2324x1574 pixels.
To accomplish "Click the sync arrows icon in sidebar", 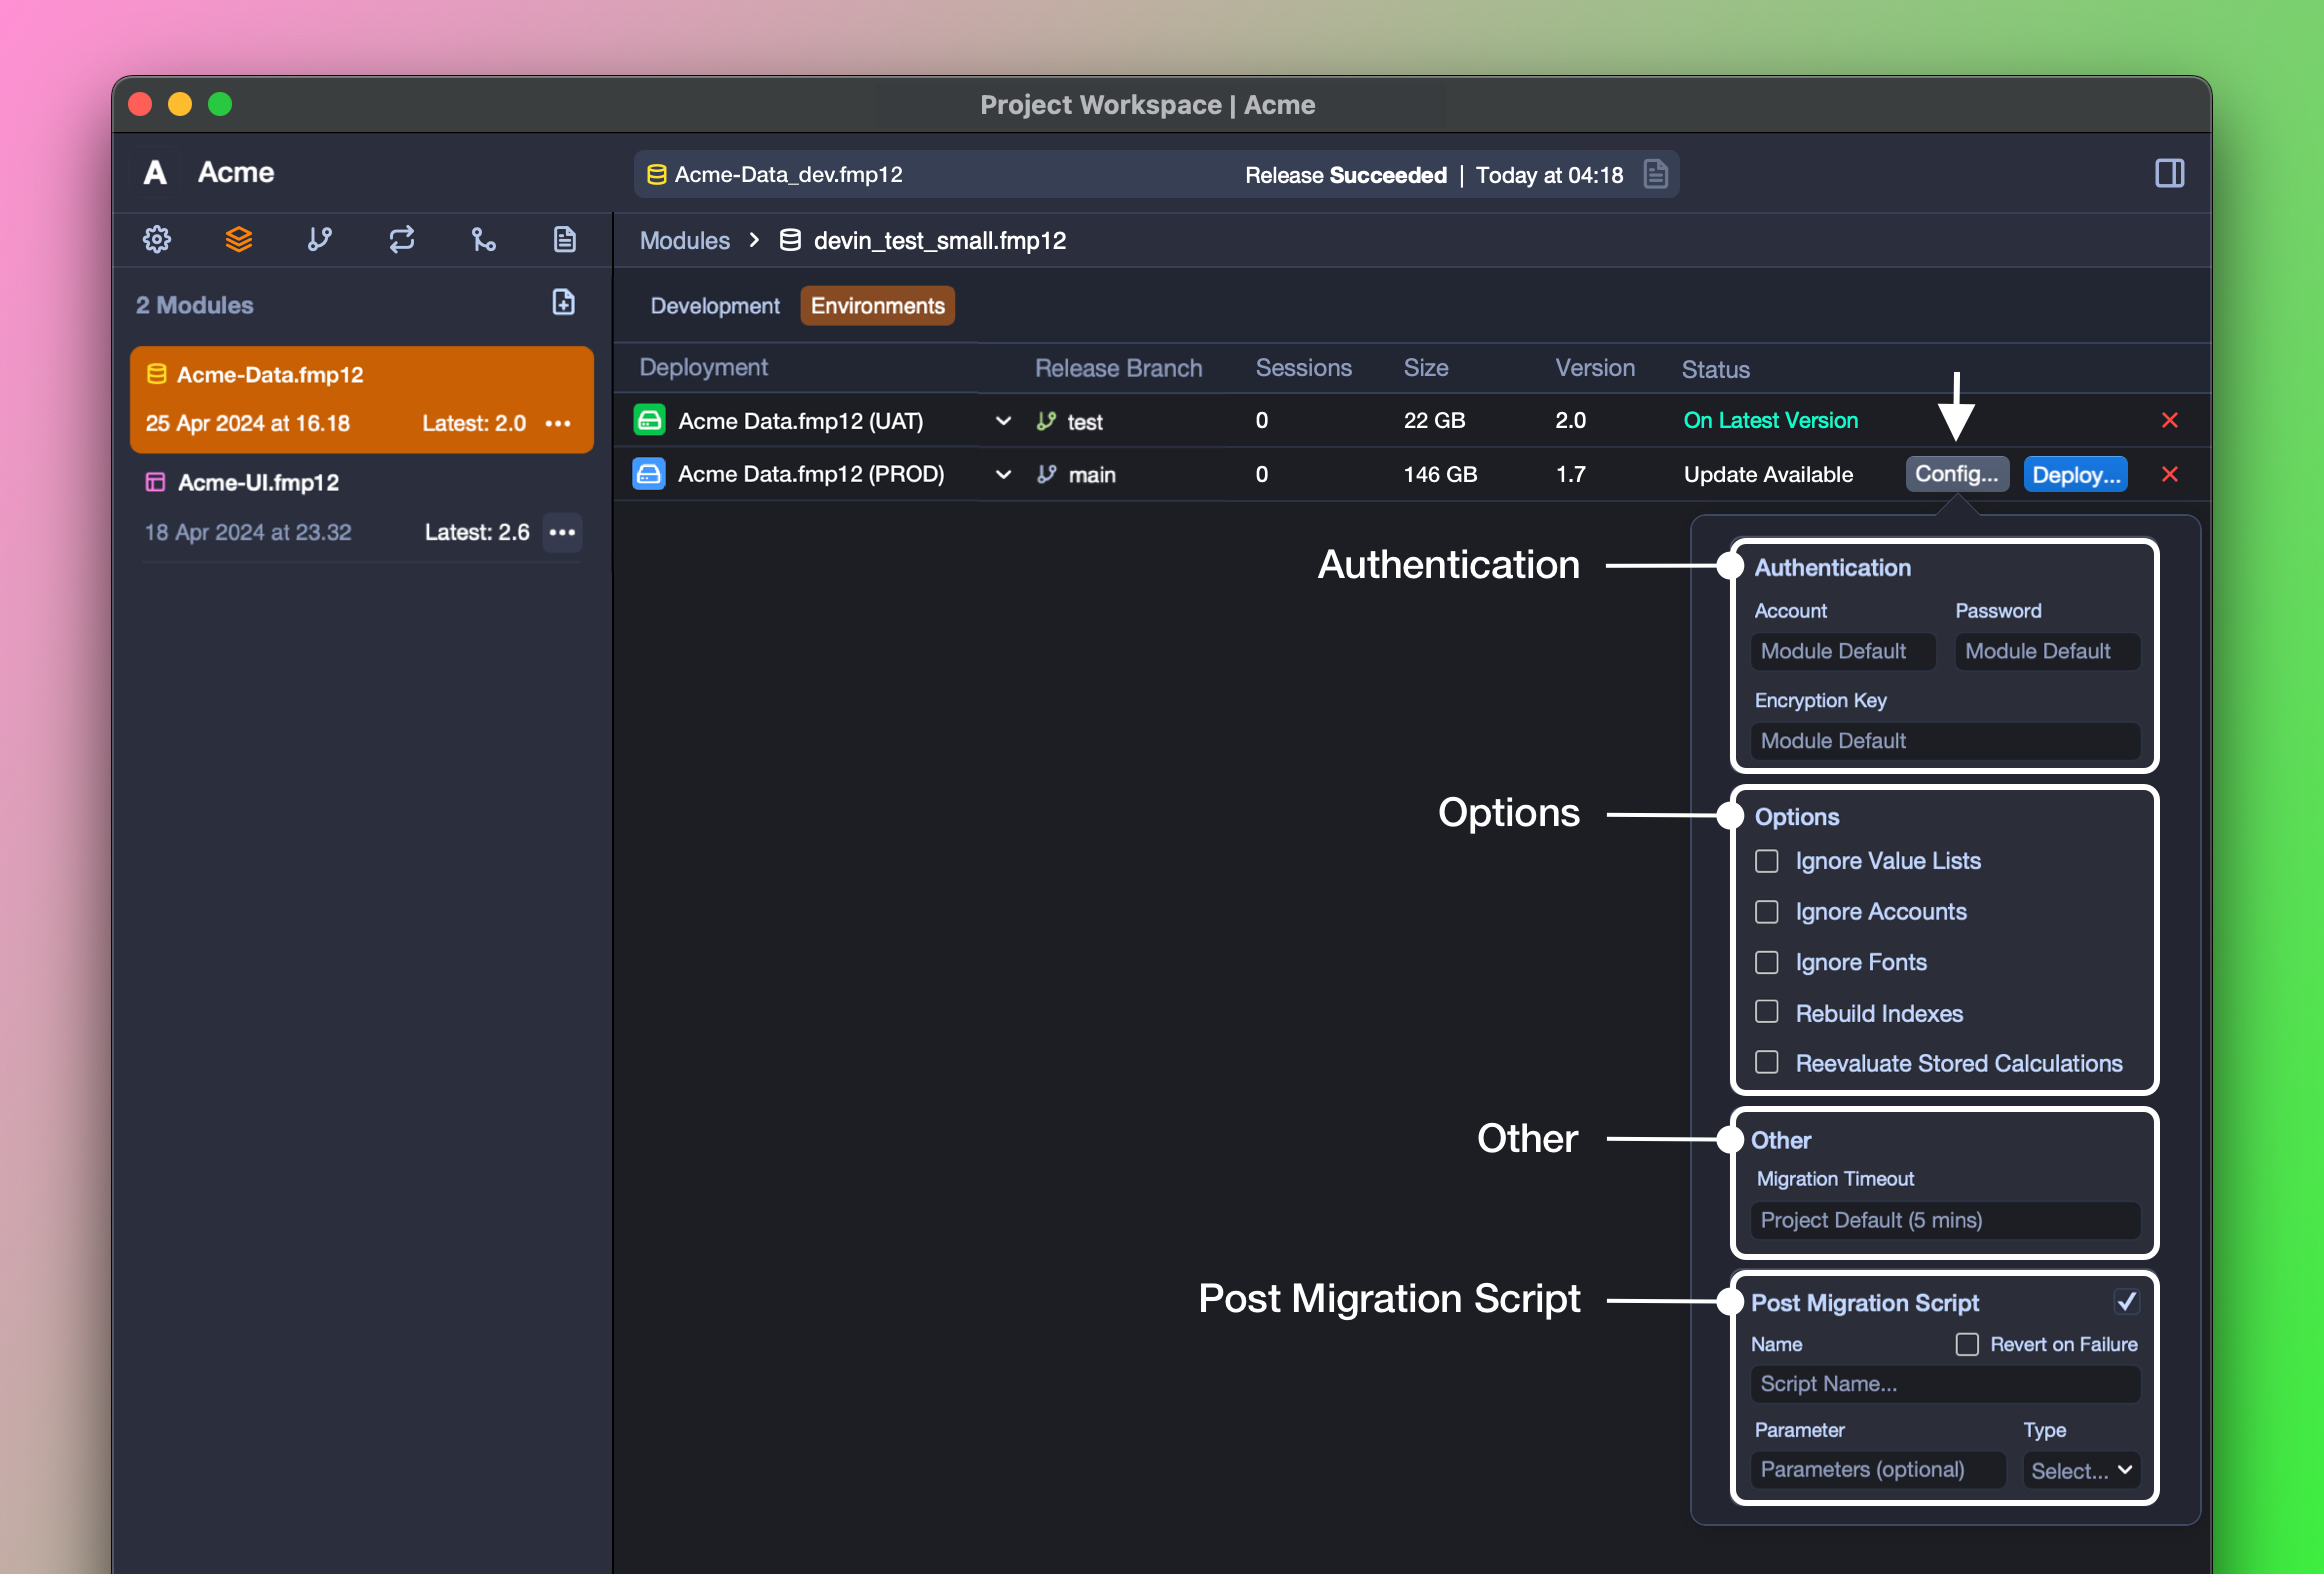I will [x=402, y=239].
